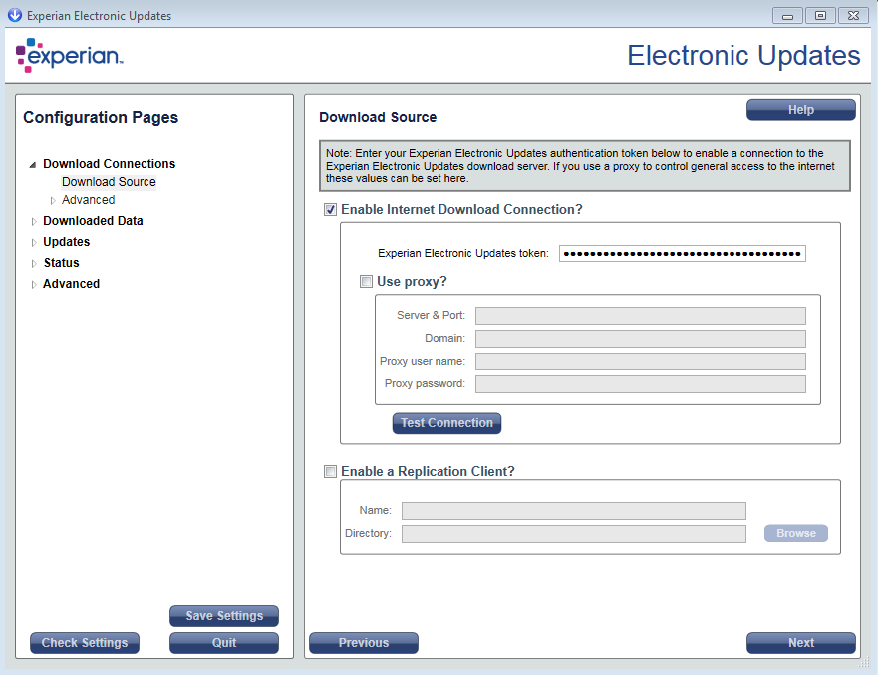Viewport: 878px width, 675px height.
Task: Go to the Next page
Action: pos(800,643)
